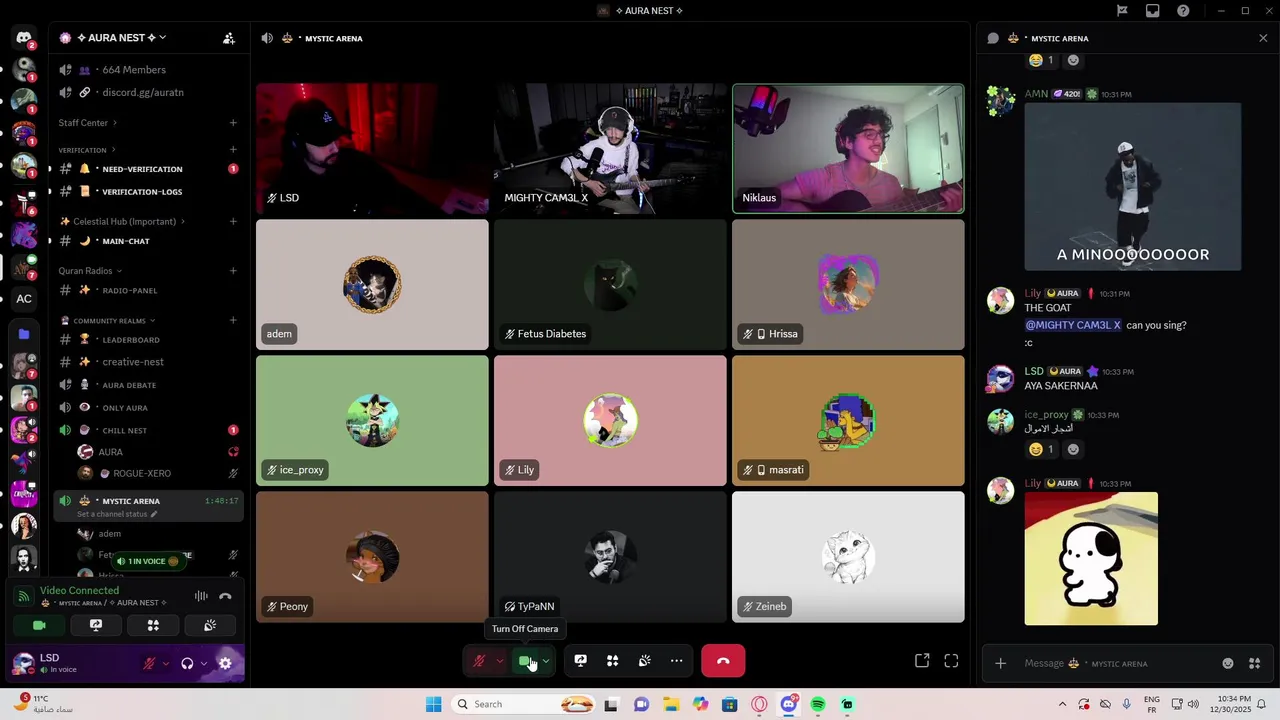This screenshot has width=1280, height=720.
Task: Click screen share button in Video Connected panel
Action: 96,625
